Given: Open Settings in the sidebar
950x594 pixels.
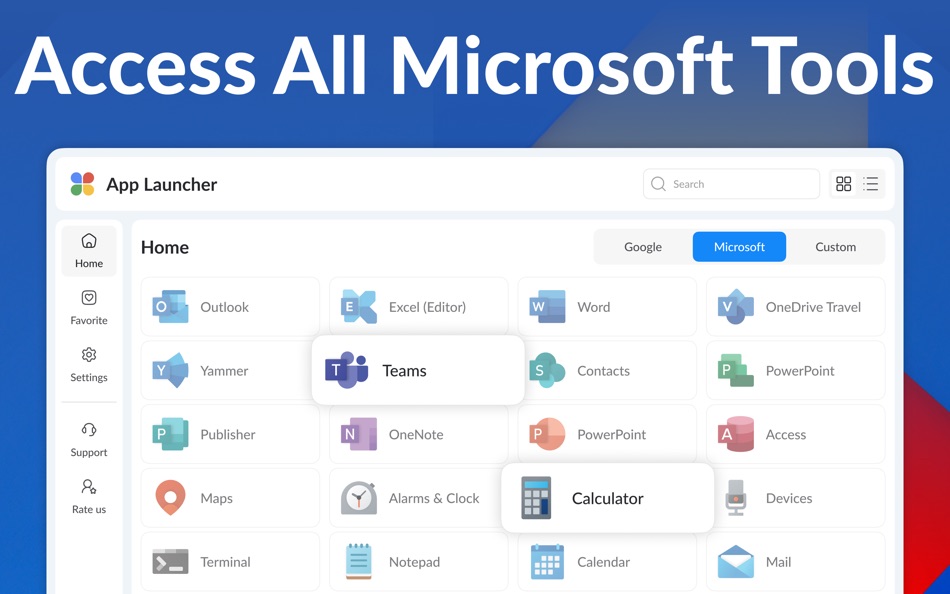Looking at the screenshot, I should 89,365.
